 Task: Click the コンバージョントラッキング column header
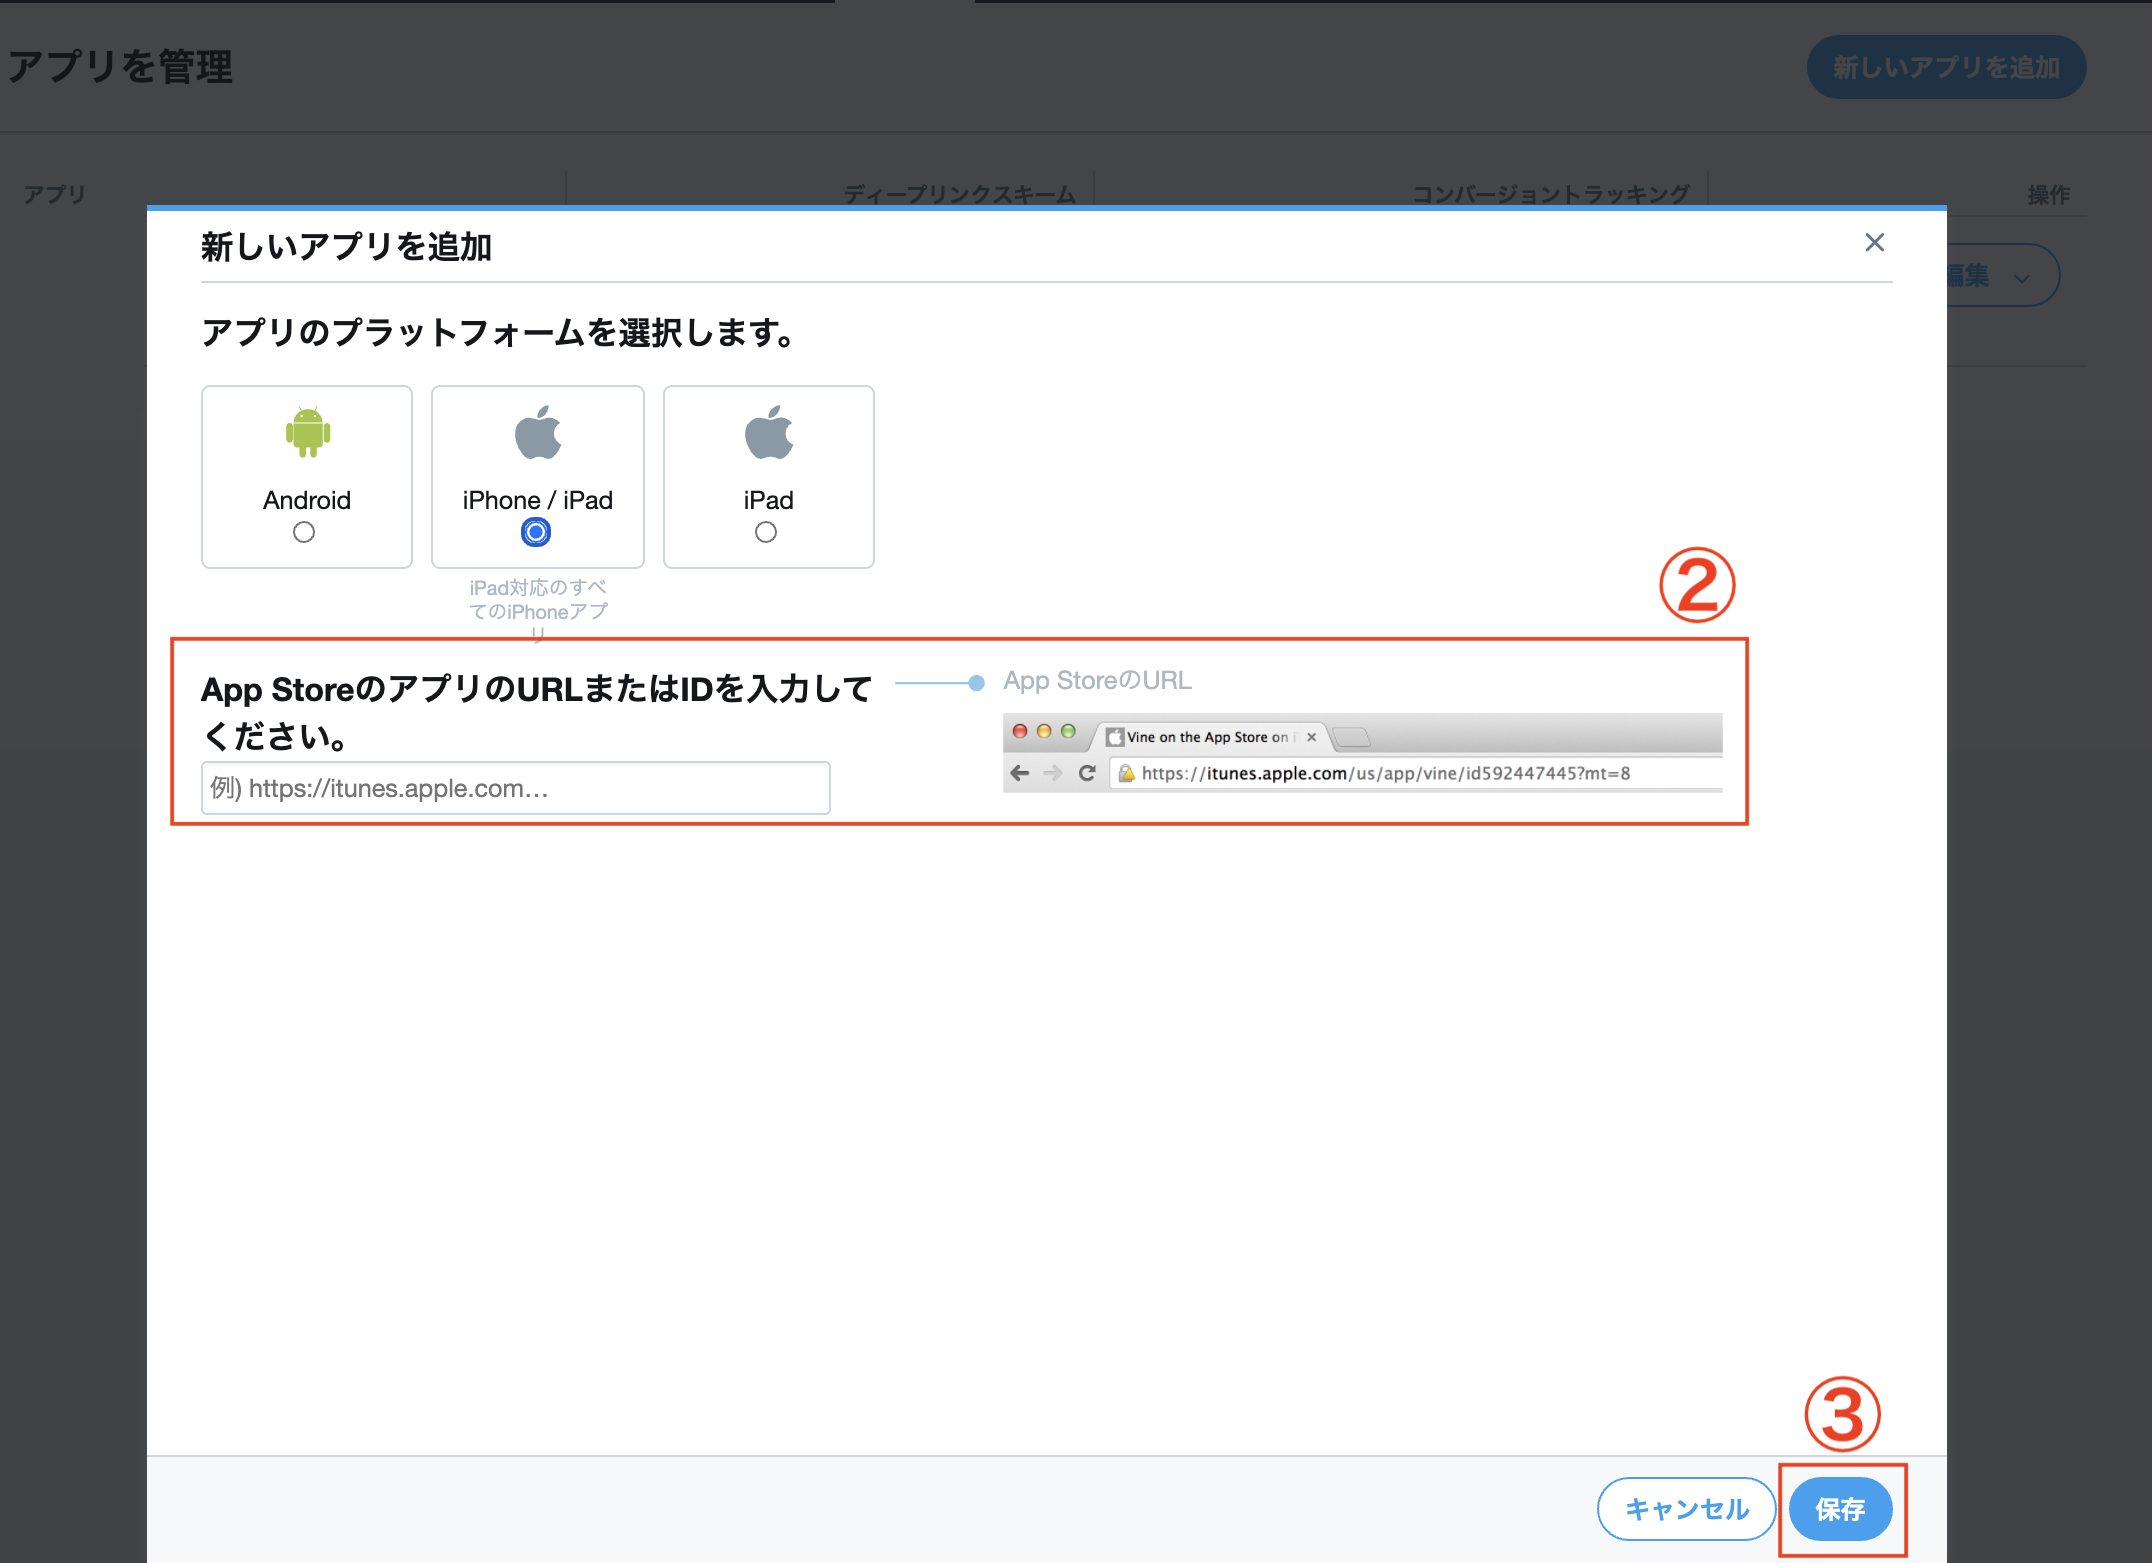pyautogui.click(x=1551, y=193)
